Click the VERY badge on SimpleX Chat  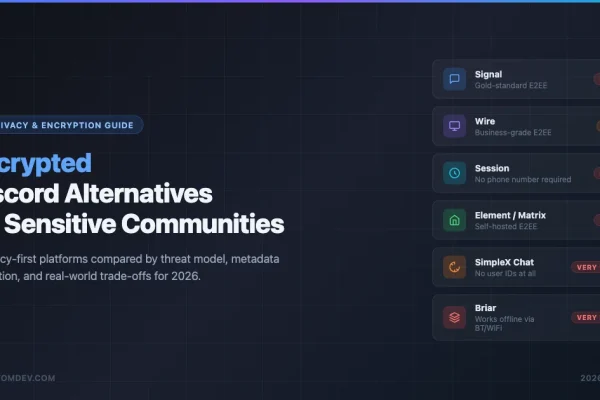coord(585,267)
